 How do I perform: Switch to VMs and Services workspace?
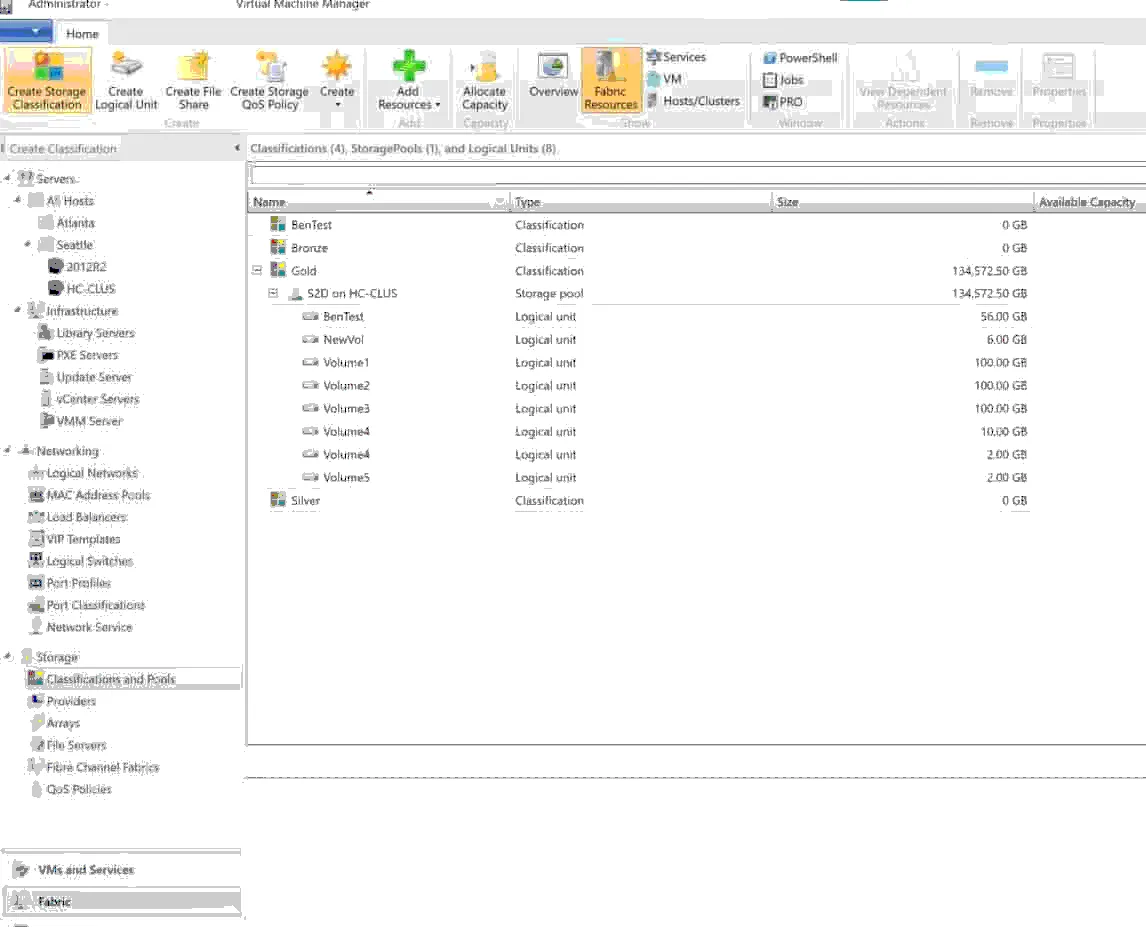[122, 870]
